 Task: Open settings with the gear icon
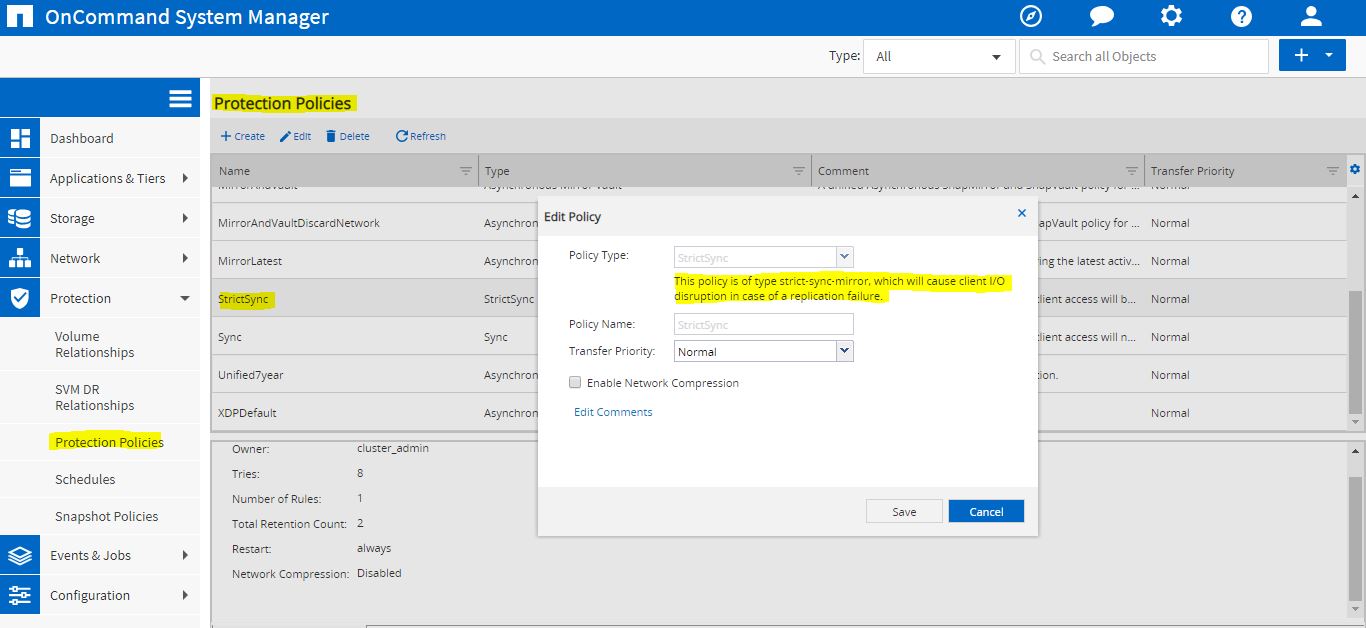[1171, 16]
